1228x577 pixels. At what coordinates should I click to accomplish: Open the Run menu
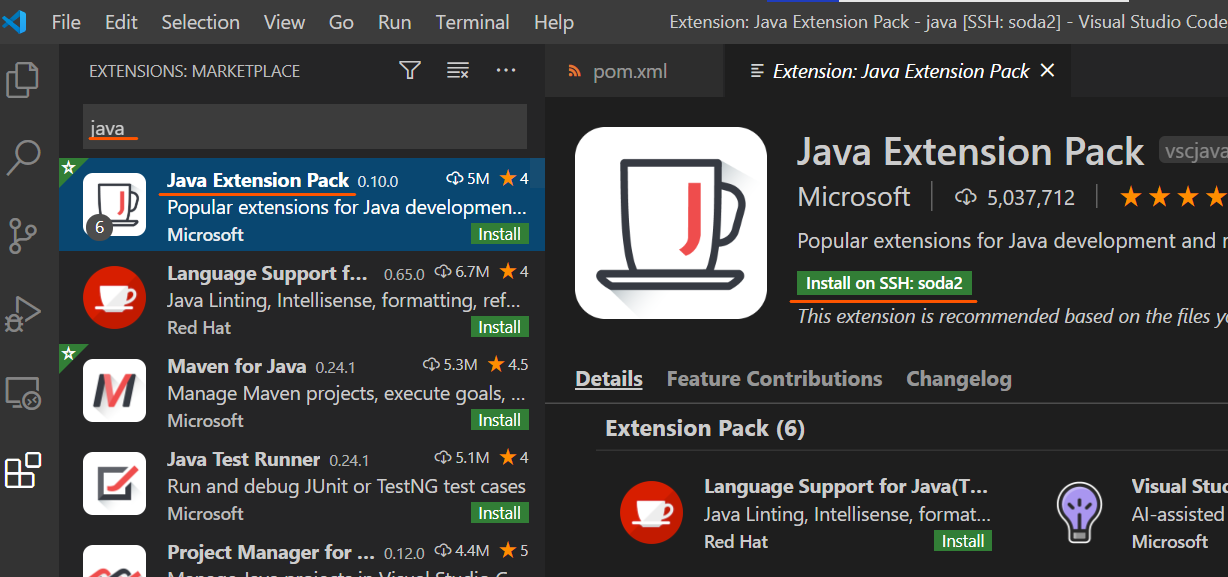point(395,22)
